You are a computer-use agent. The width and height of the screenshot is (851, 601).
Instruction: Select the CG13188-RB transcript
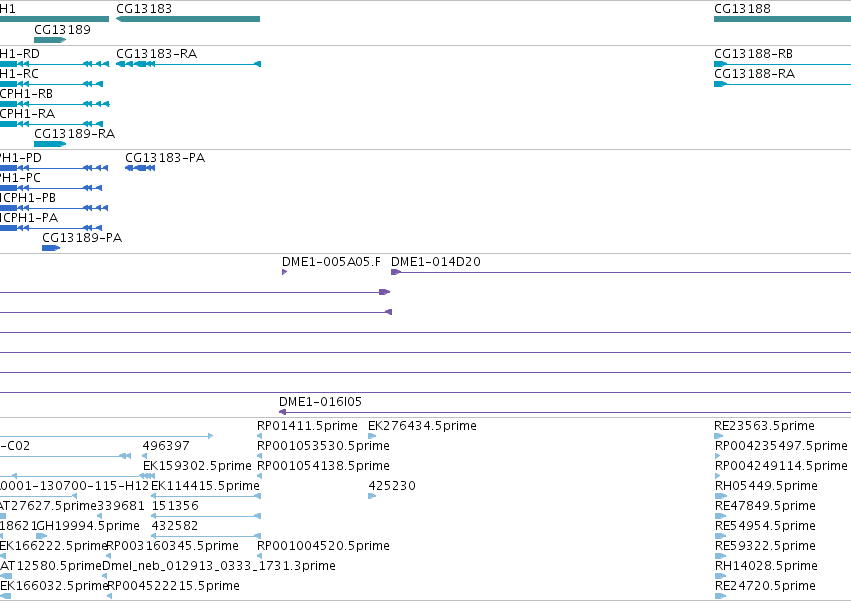click(x=782, y=64)
